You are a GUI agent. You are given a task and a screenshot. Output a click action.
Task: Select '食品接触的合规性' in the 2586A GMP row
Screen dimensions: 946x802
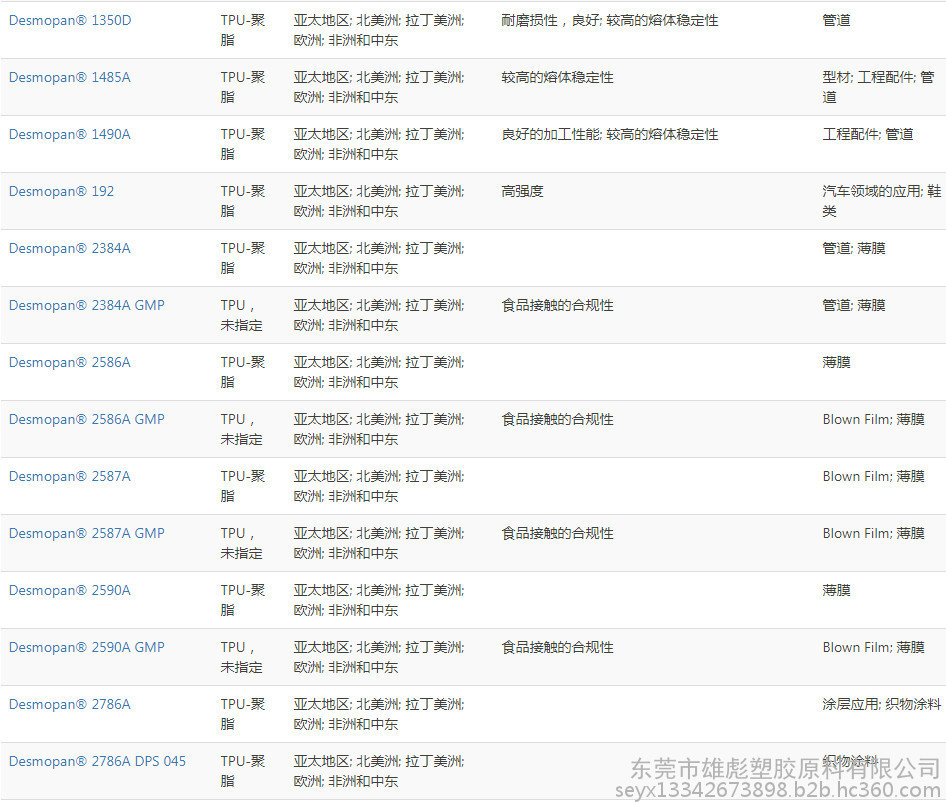click(x=557, y=419)
